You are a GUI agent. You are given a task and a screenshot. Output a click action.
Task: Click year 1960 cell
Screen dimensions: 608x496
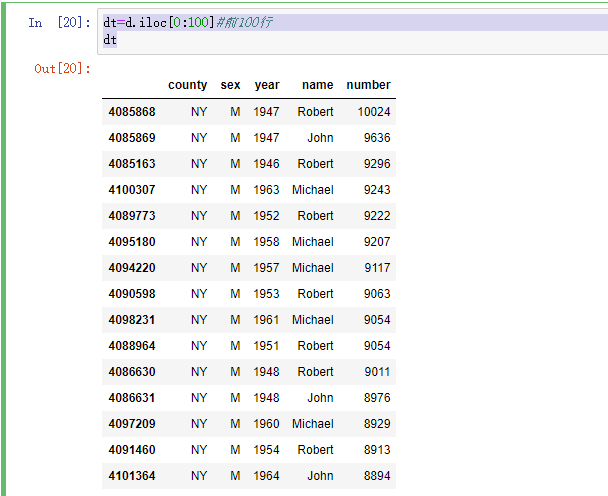click(266, 423)
